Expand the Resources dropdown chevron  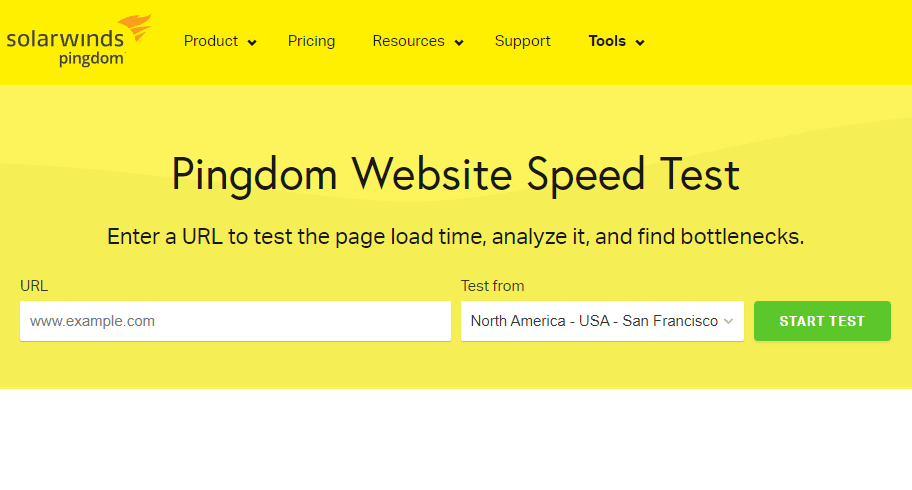click(459, 42)
